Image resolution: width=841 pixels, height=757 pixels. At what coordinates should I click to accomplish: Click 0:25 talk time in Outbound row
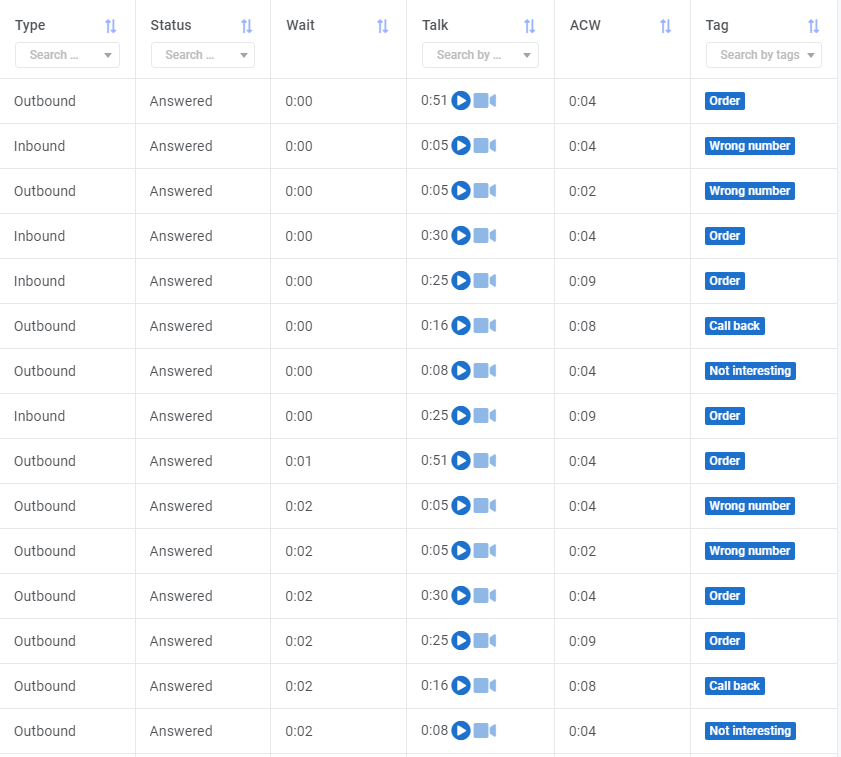(x=434, y=641)
